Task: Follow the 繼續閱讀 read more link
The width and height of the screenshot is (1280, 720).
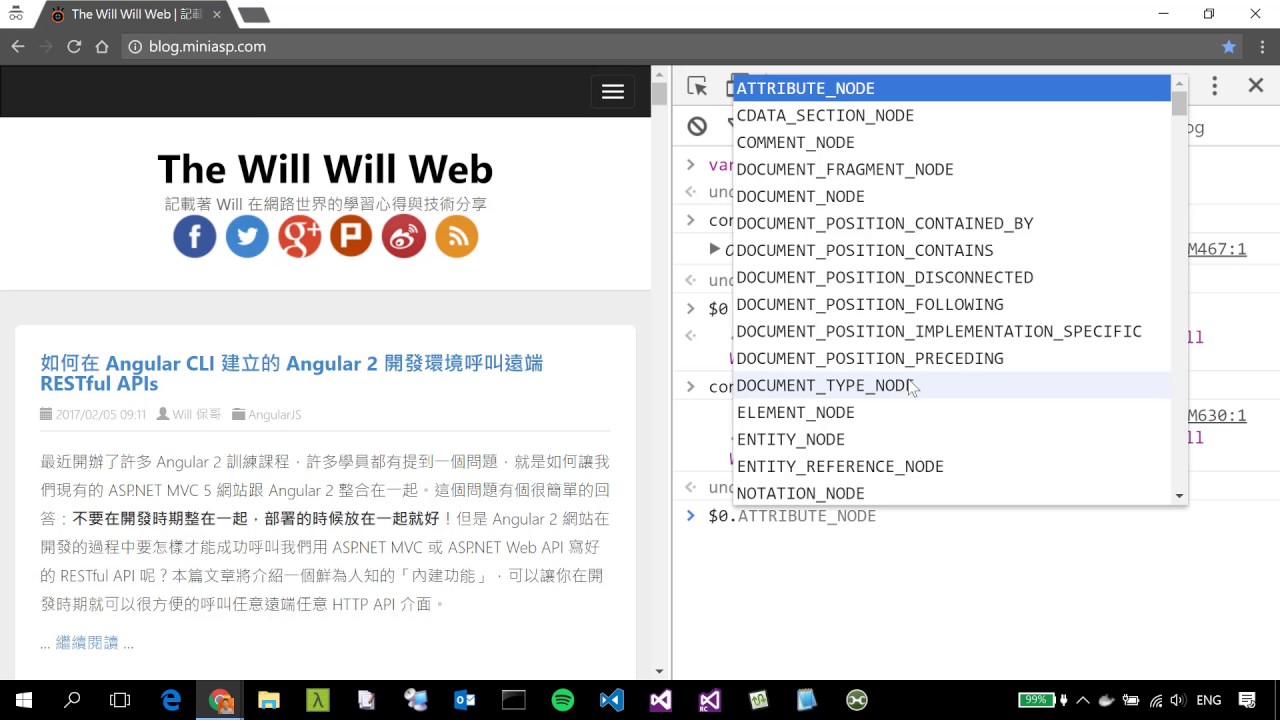Action: pos(87,643)
